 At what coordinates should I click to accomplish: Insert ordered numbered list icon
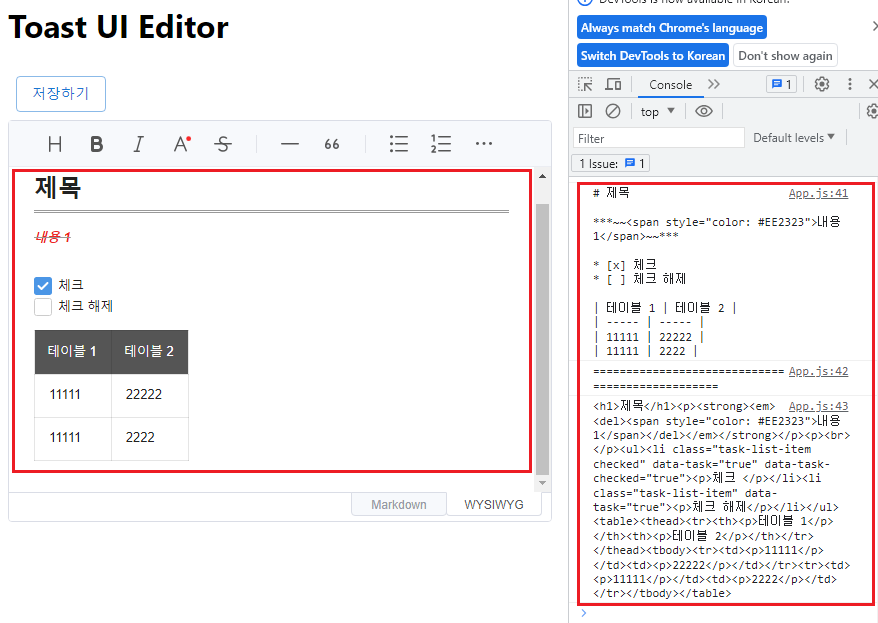click(441, 144)
